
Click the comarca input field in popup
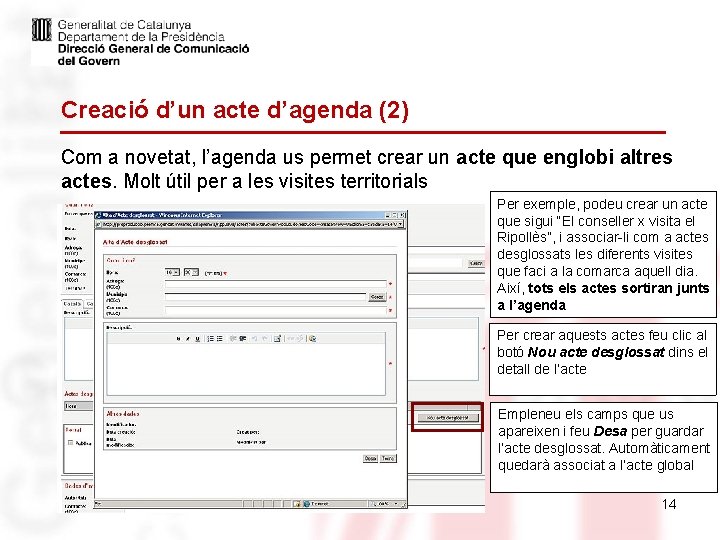[276, 310]
